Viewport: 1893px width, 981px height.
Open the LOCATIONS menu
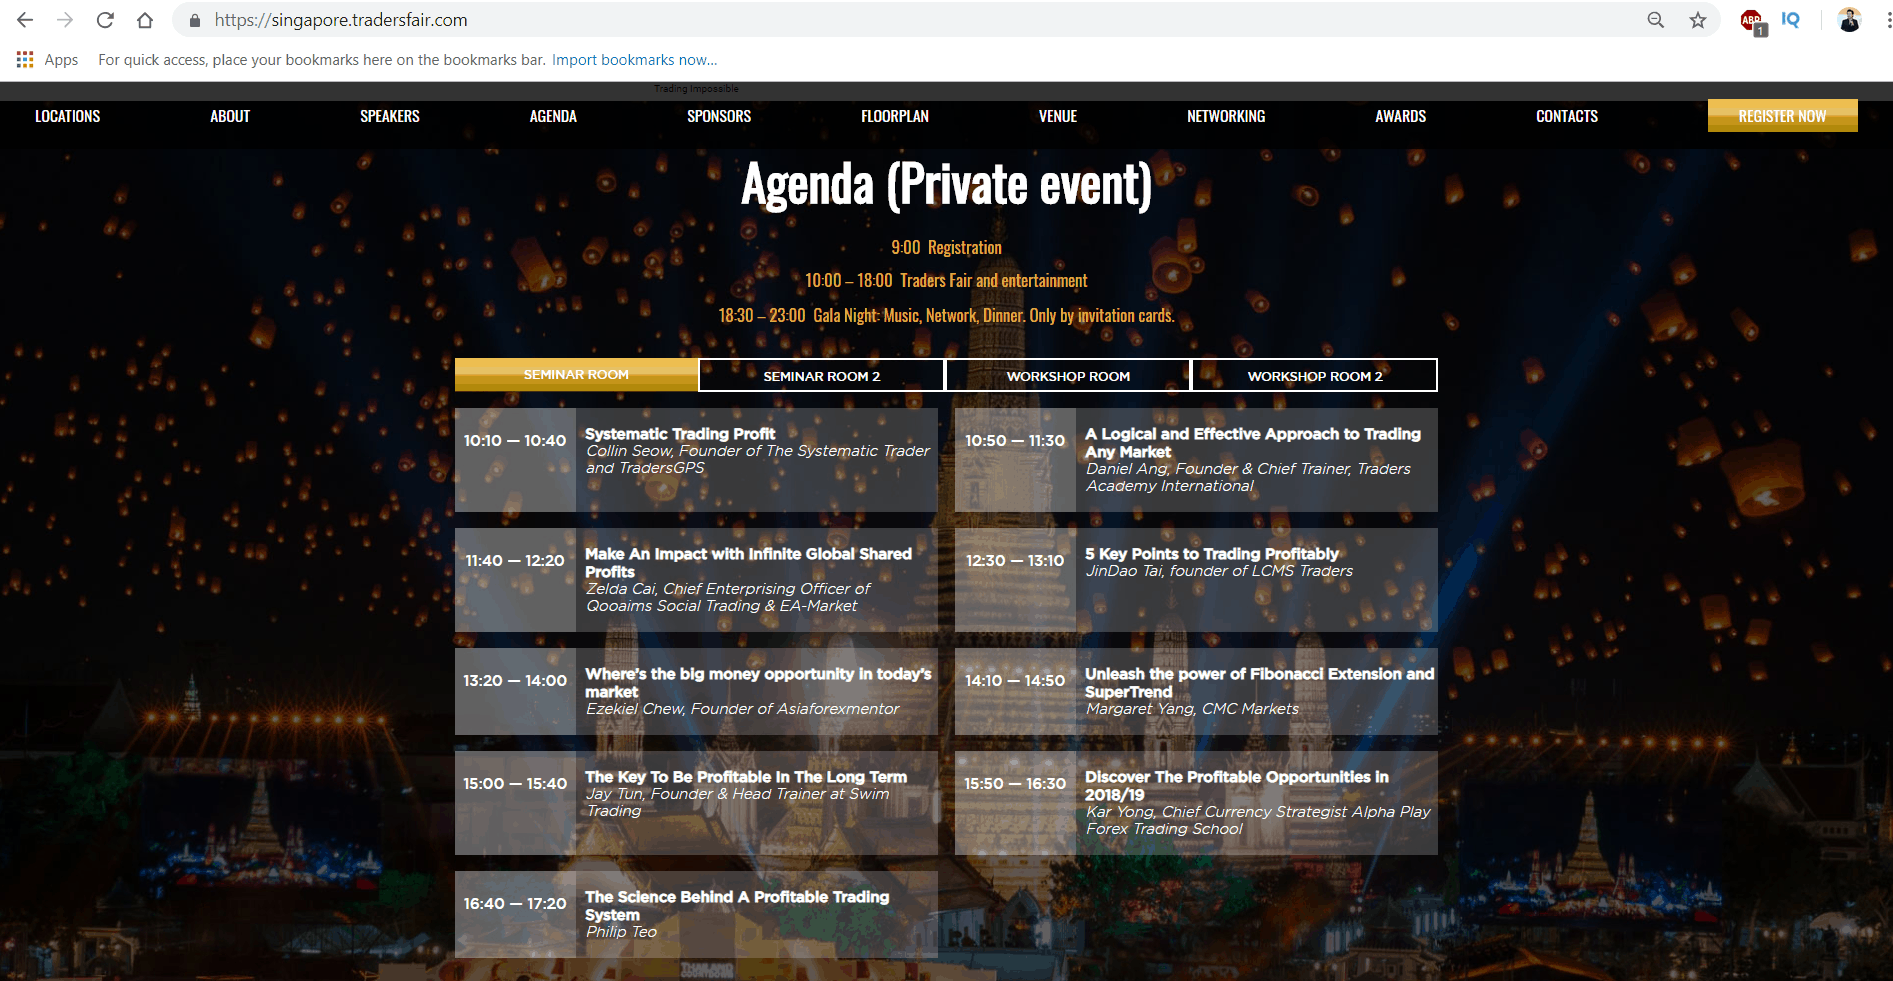coord(68,116)
